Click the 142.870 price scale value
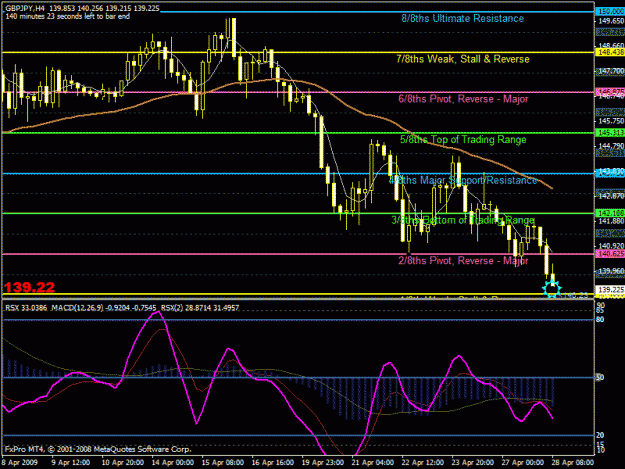The width and height of the screenshot is (625, 469). pos(611,196)
